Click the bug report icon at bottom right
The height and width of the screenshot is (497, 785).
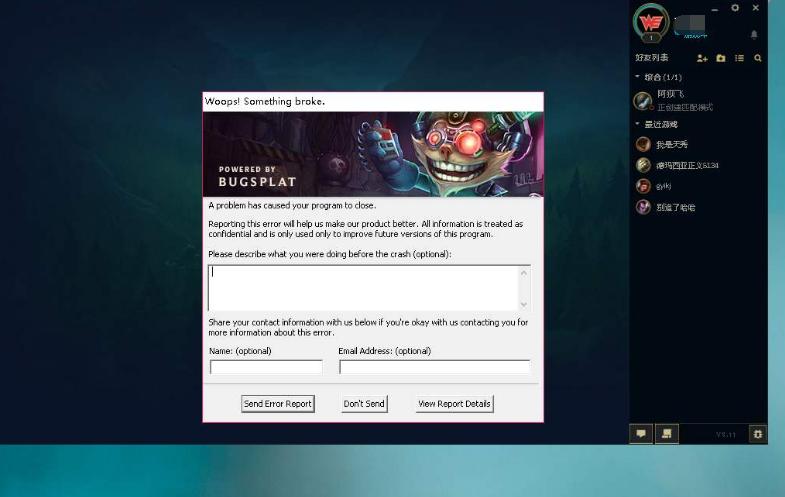click(x=757, y=434)
